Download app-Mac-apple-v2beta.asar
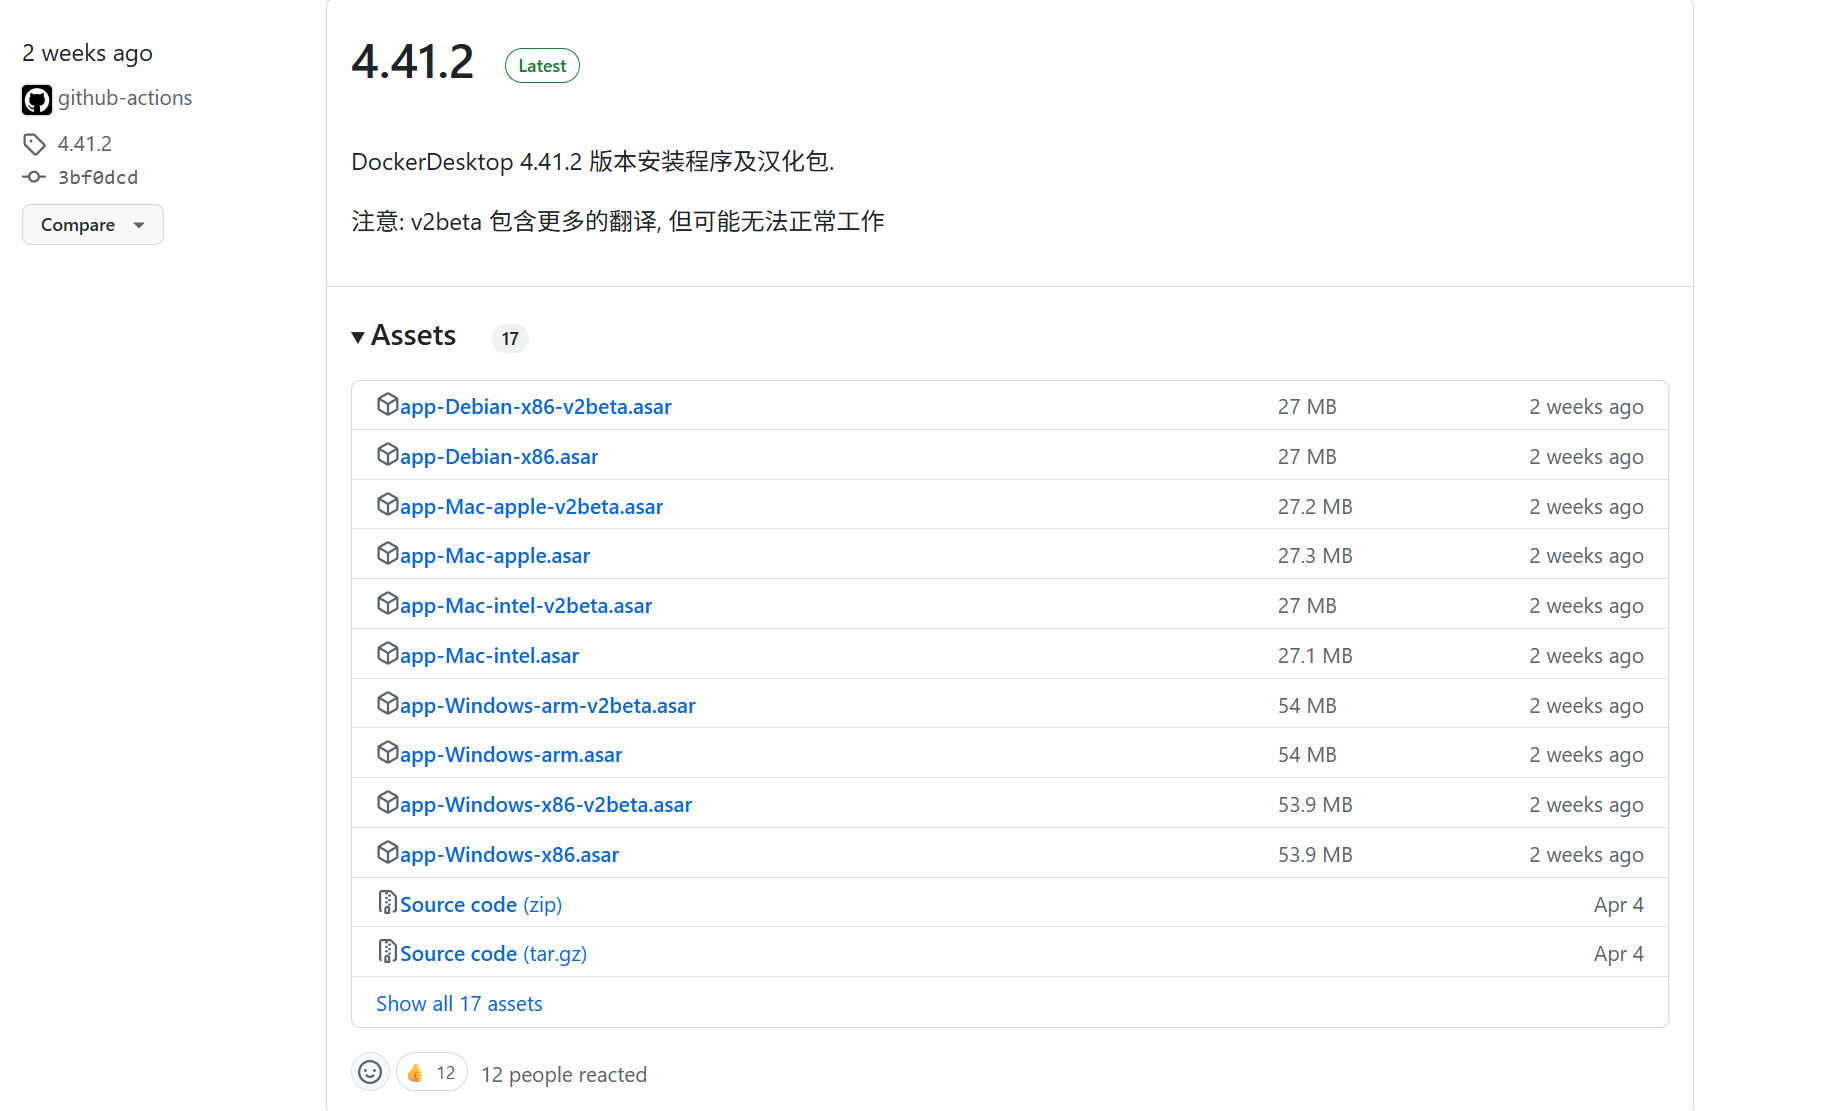The width and height of the screenshot is (1840, 1111). click(x=531, y=507)
